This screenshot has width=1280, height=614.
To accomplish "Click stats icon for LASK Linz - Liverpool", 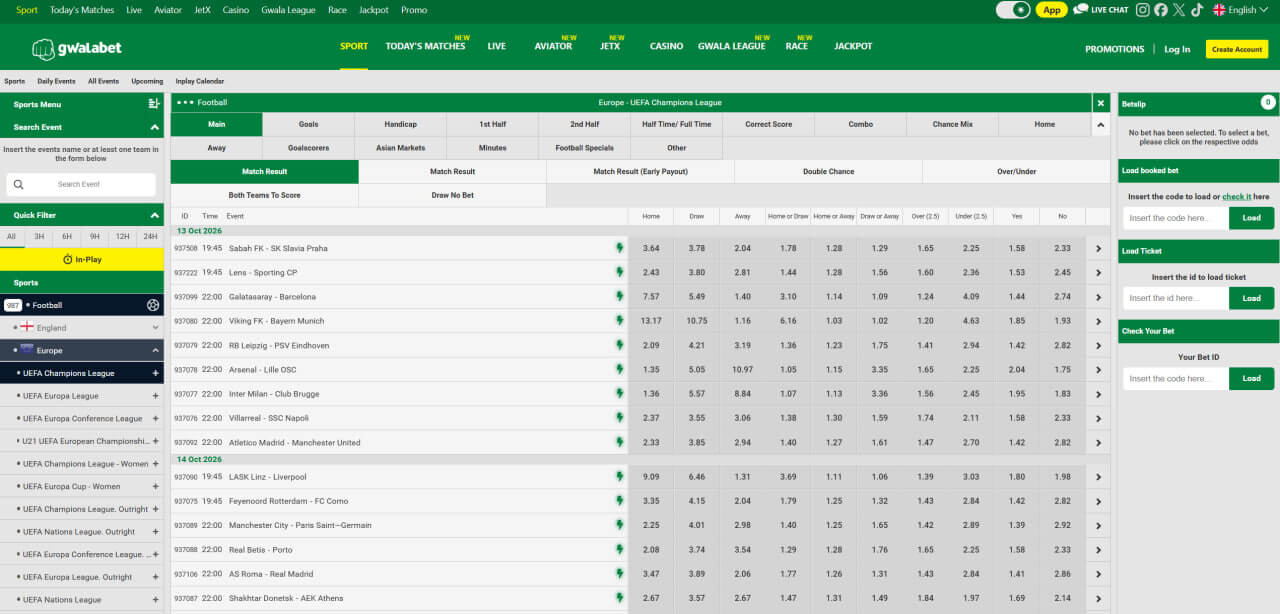I will pyautogui.click(x=619, y=477).
